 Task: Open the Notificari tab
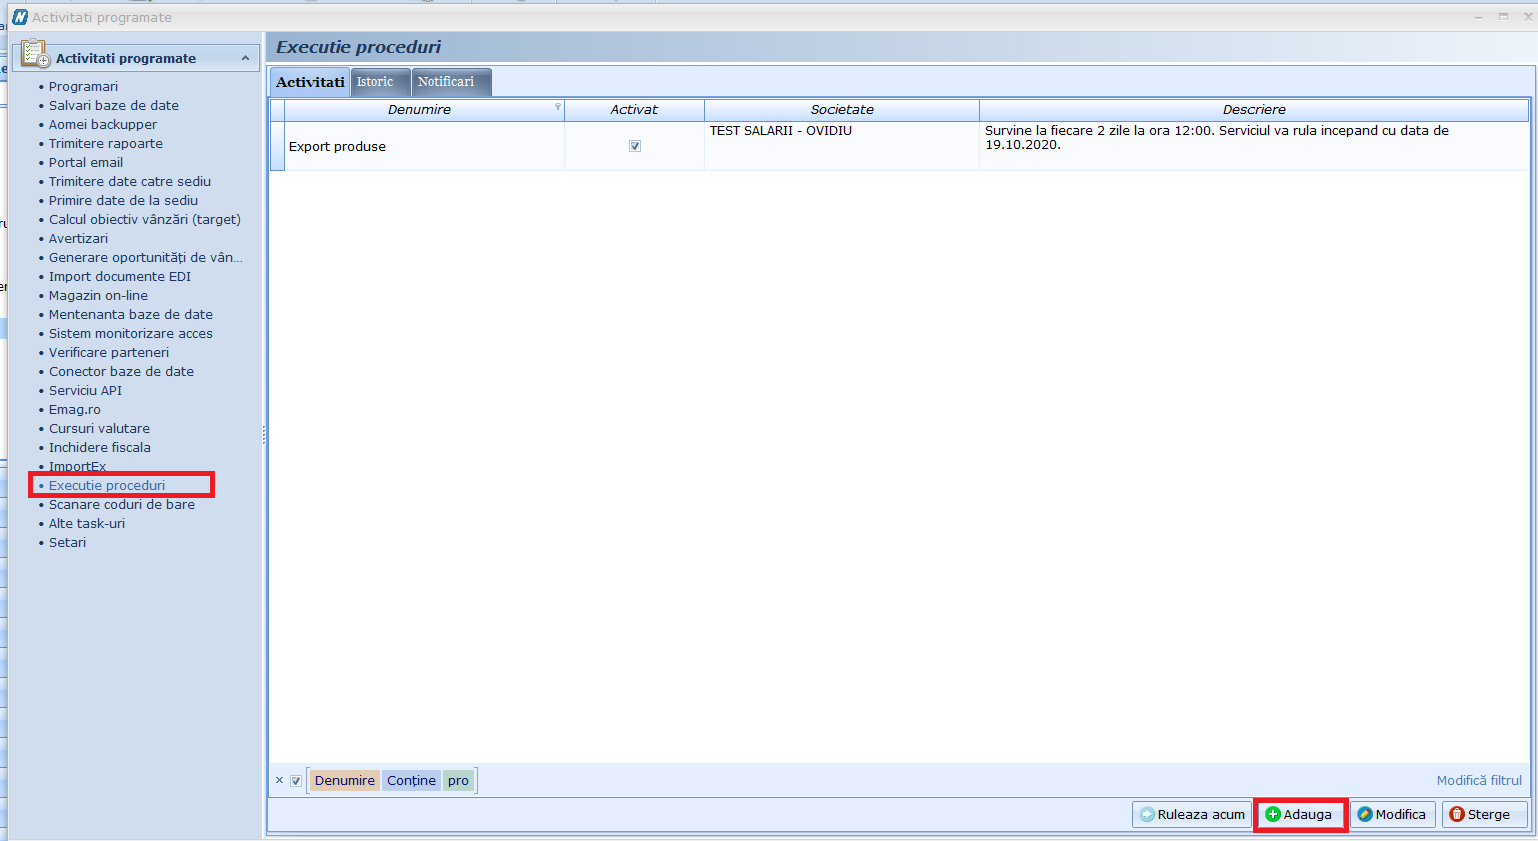click(446, 82)
